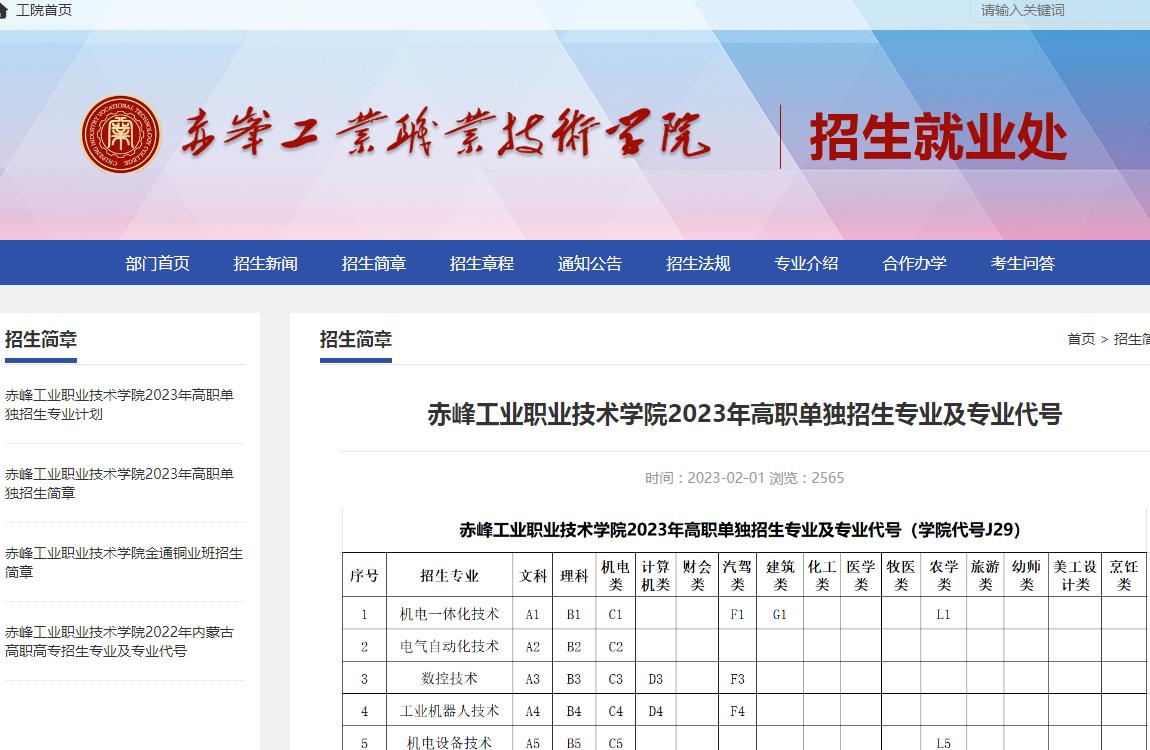Click the 招生就业处 banner title
Viewport: 1150px width, 750px height.
click(938, 137)
